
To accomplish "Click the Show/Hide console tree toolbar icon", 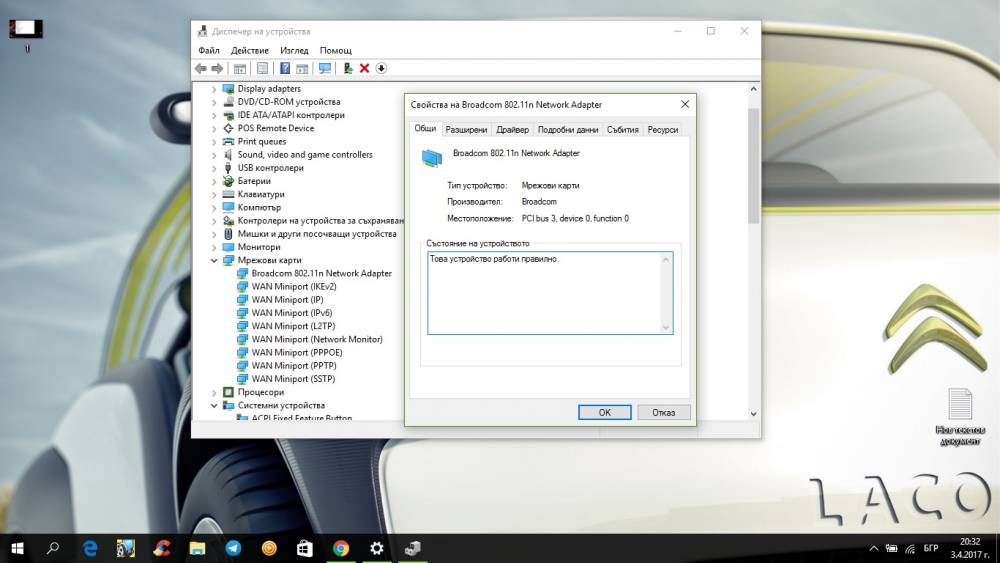I will (240, 68).
